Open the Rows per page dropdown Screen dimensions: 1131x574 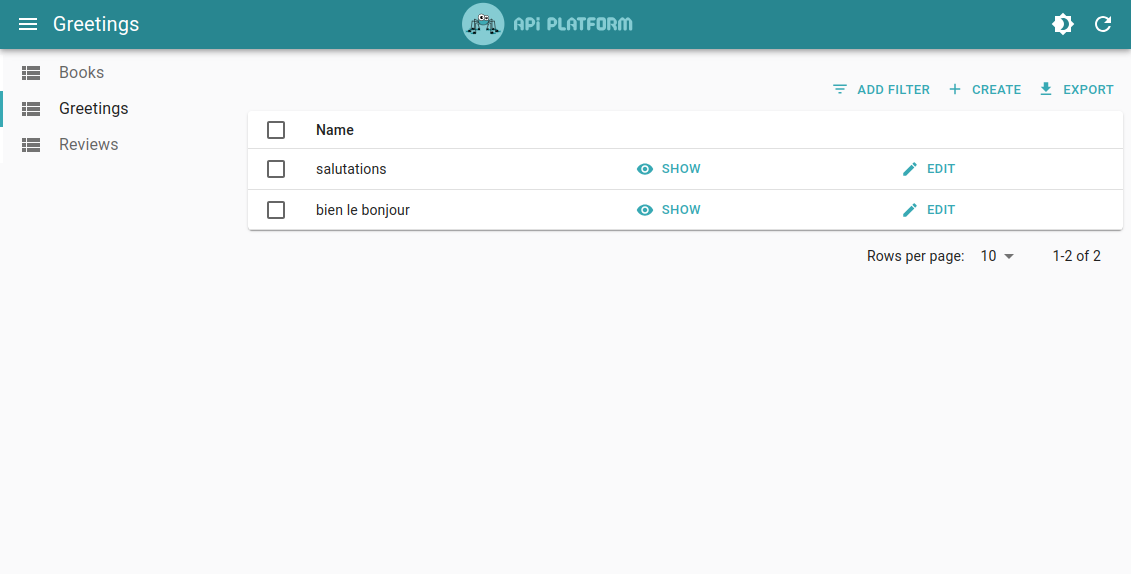point(997,256)
